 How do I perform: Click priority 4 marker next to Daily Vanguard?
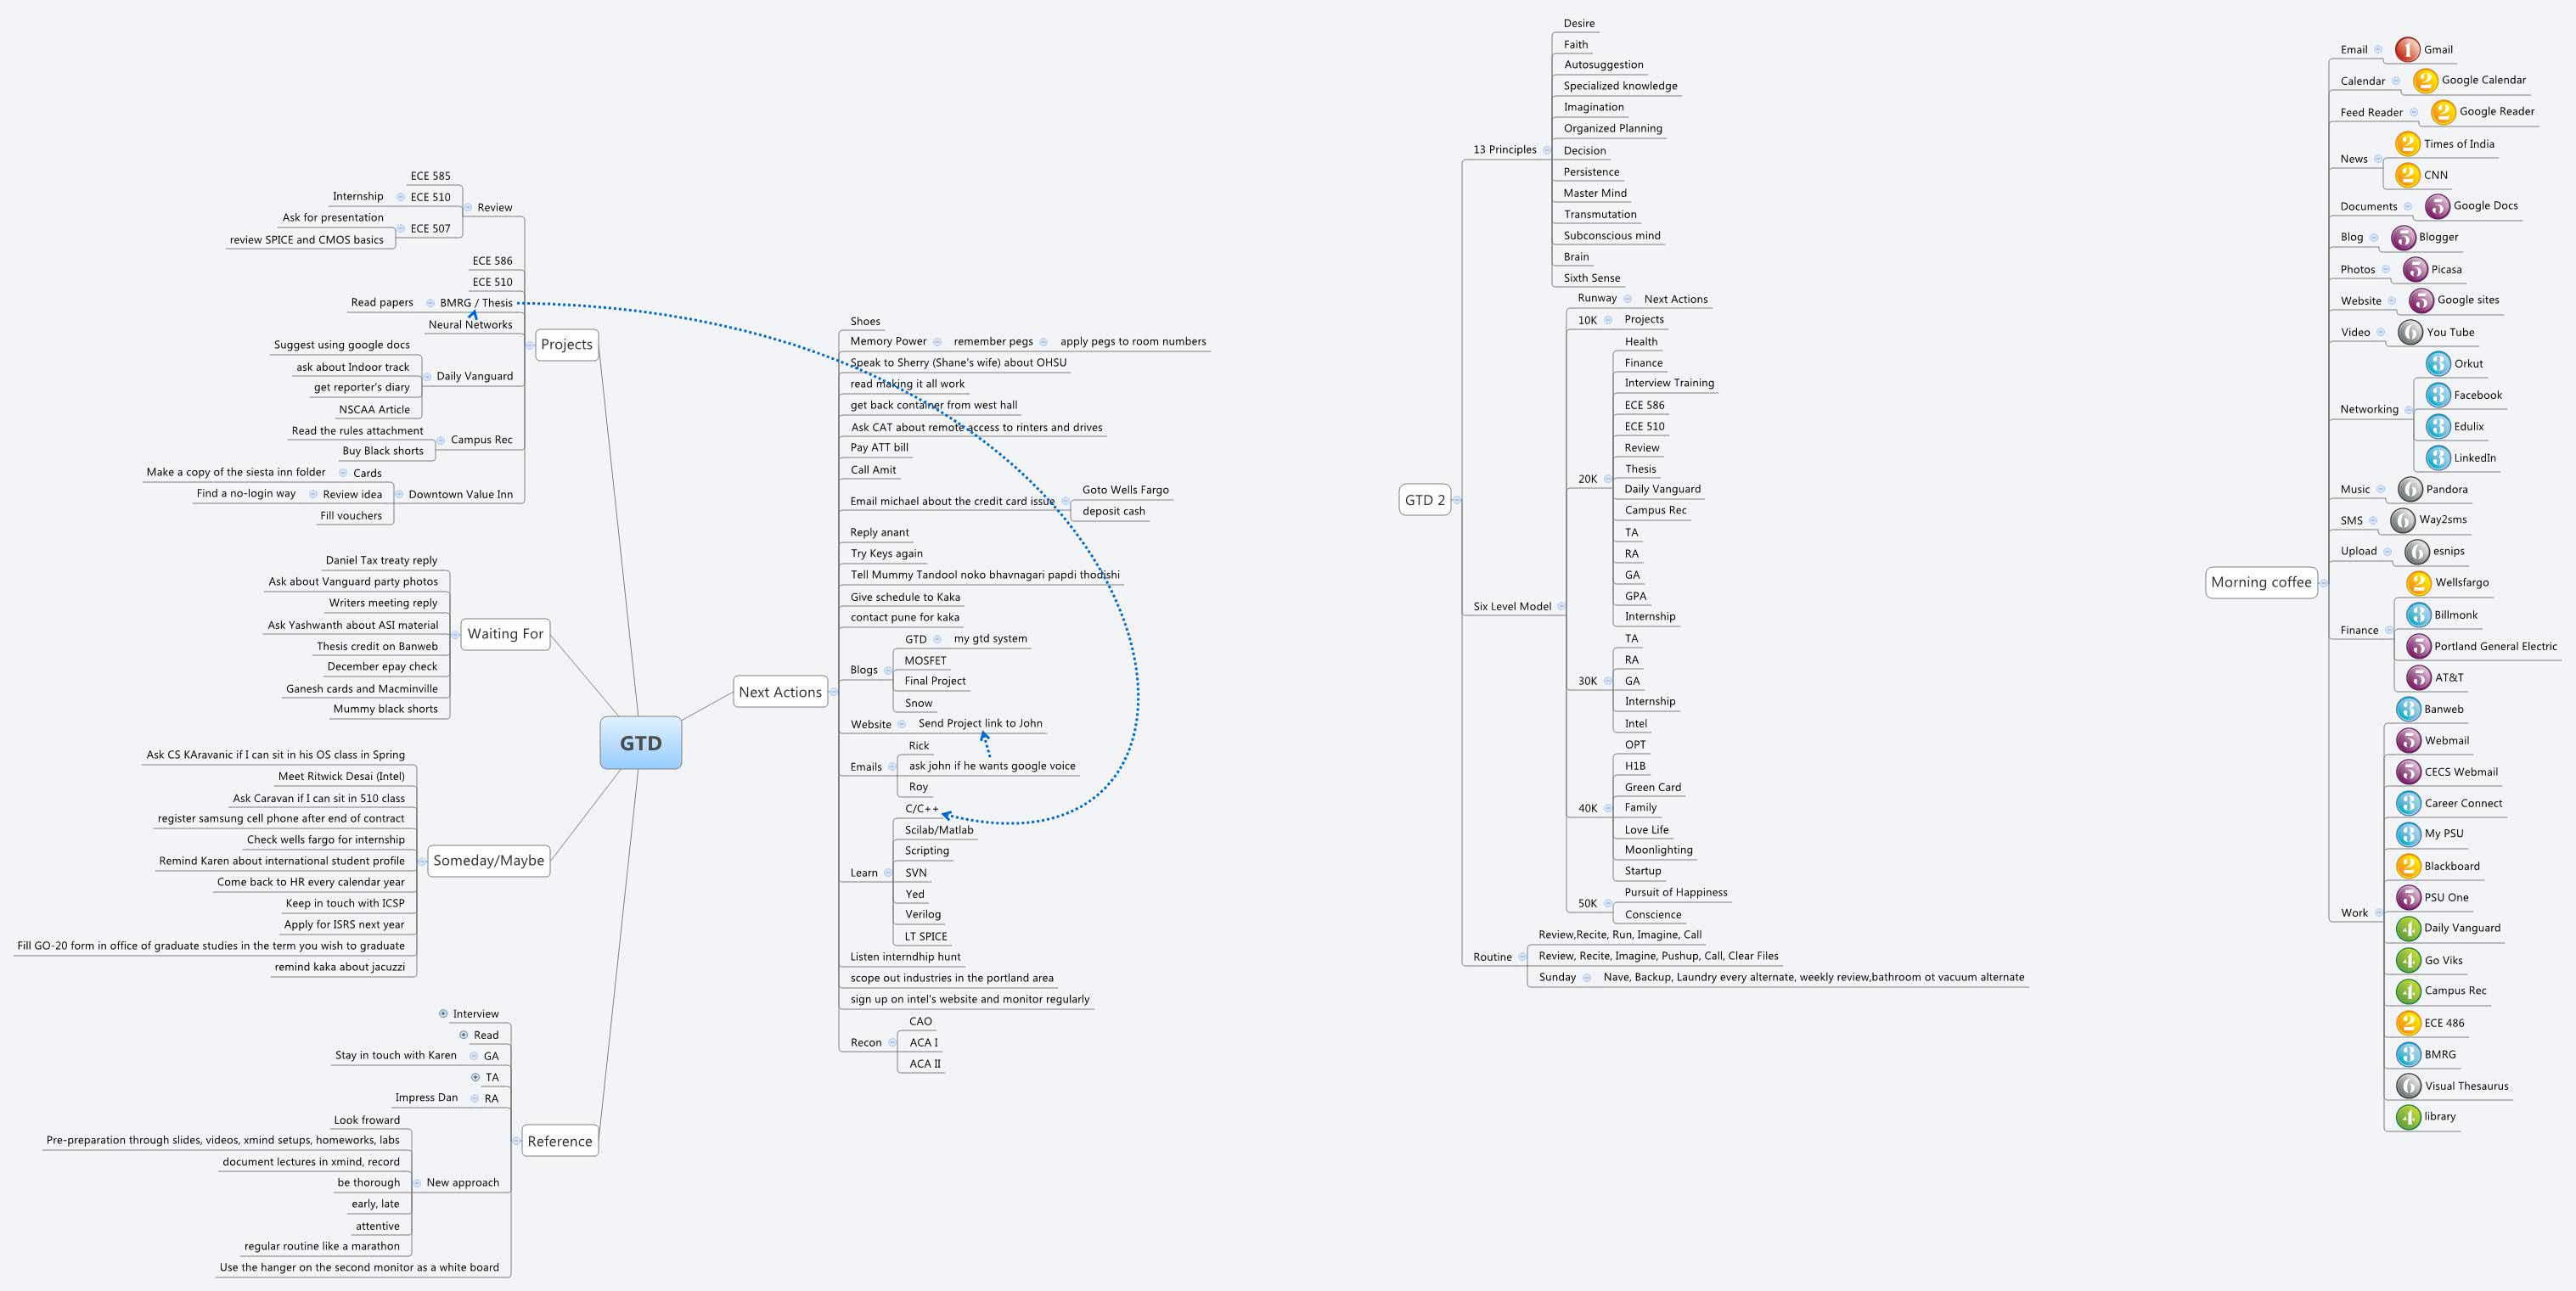2408,928
